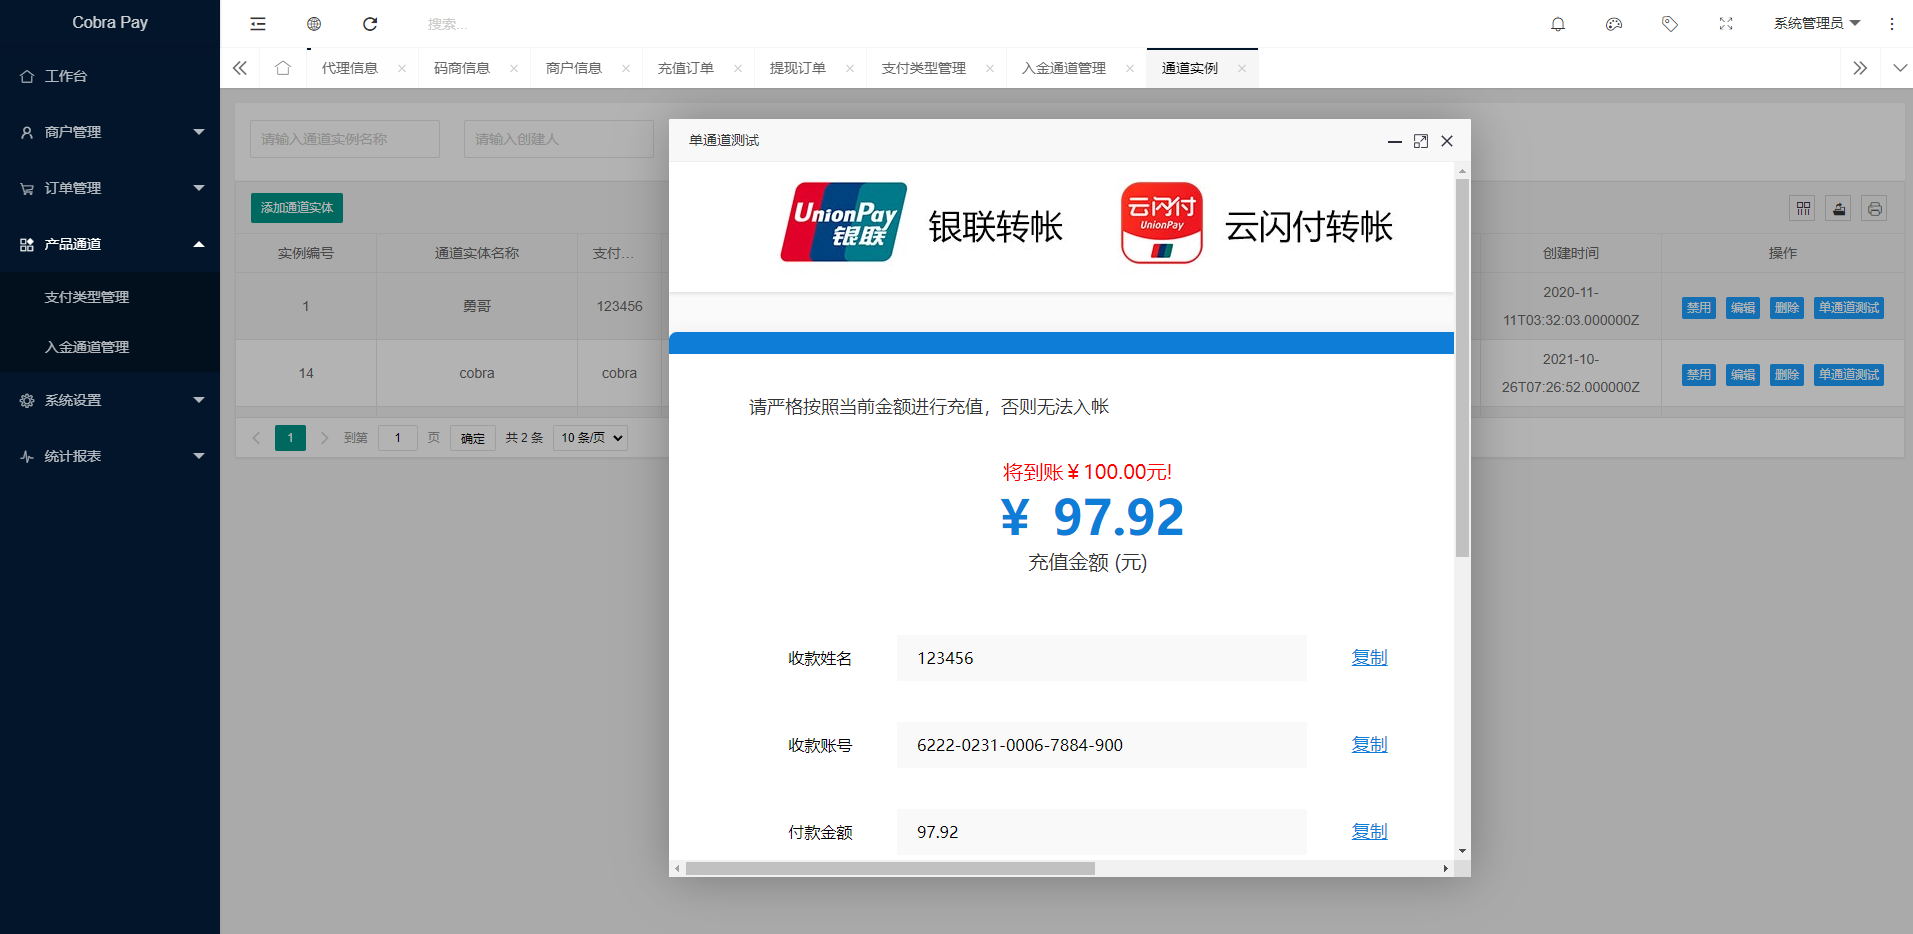Select the language globe icon
This screenshot has width=1913, height=934.
pos(314,21)
